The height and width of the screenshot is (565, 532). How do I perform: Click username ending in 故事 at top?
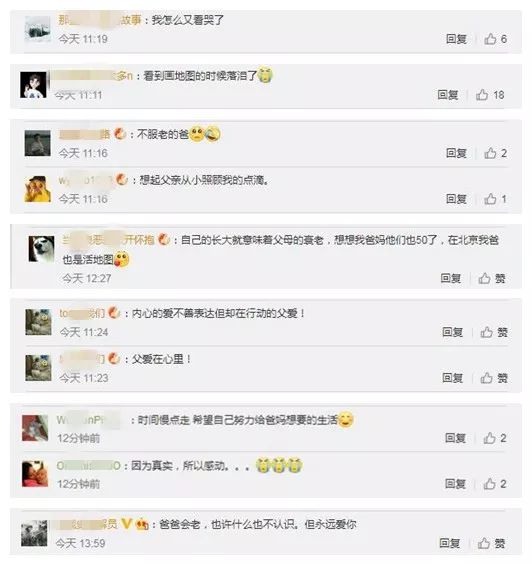tap(100, 20)
